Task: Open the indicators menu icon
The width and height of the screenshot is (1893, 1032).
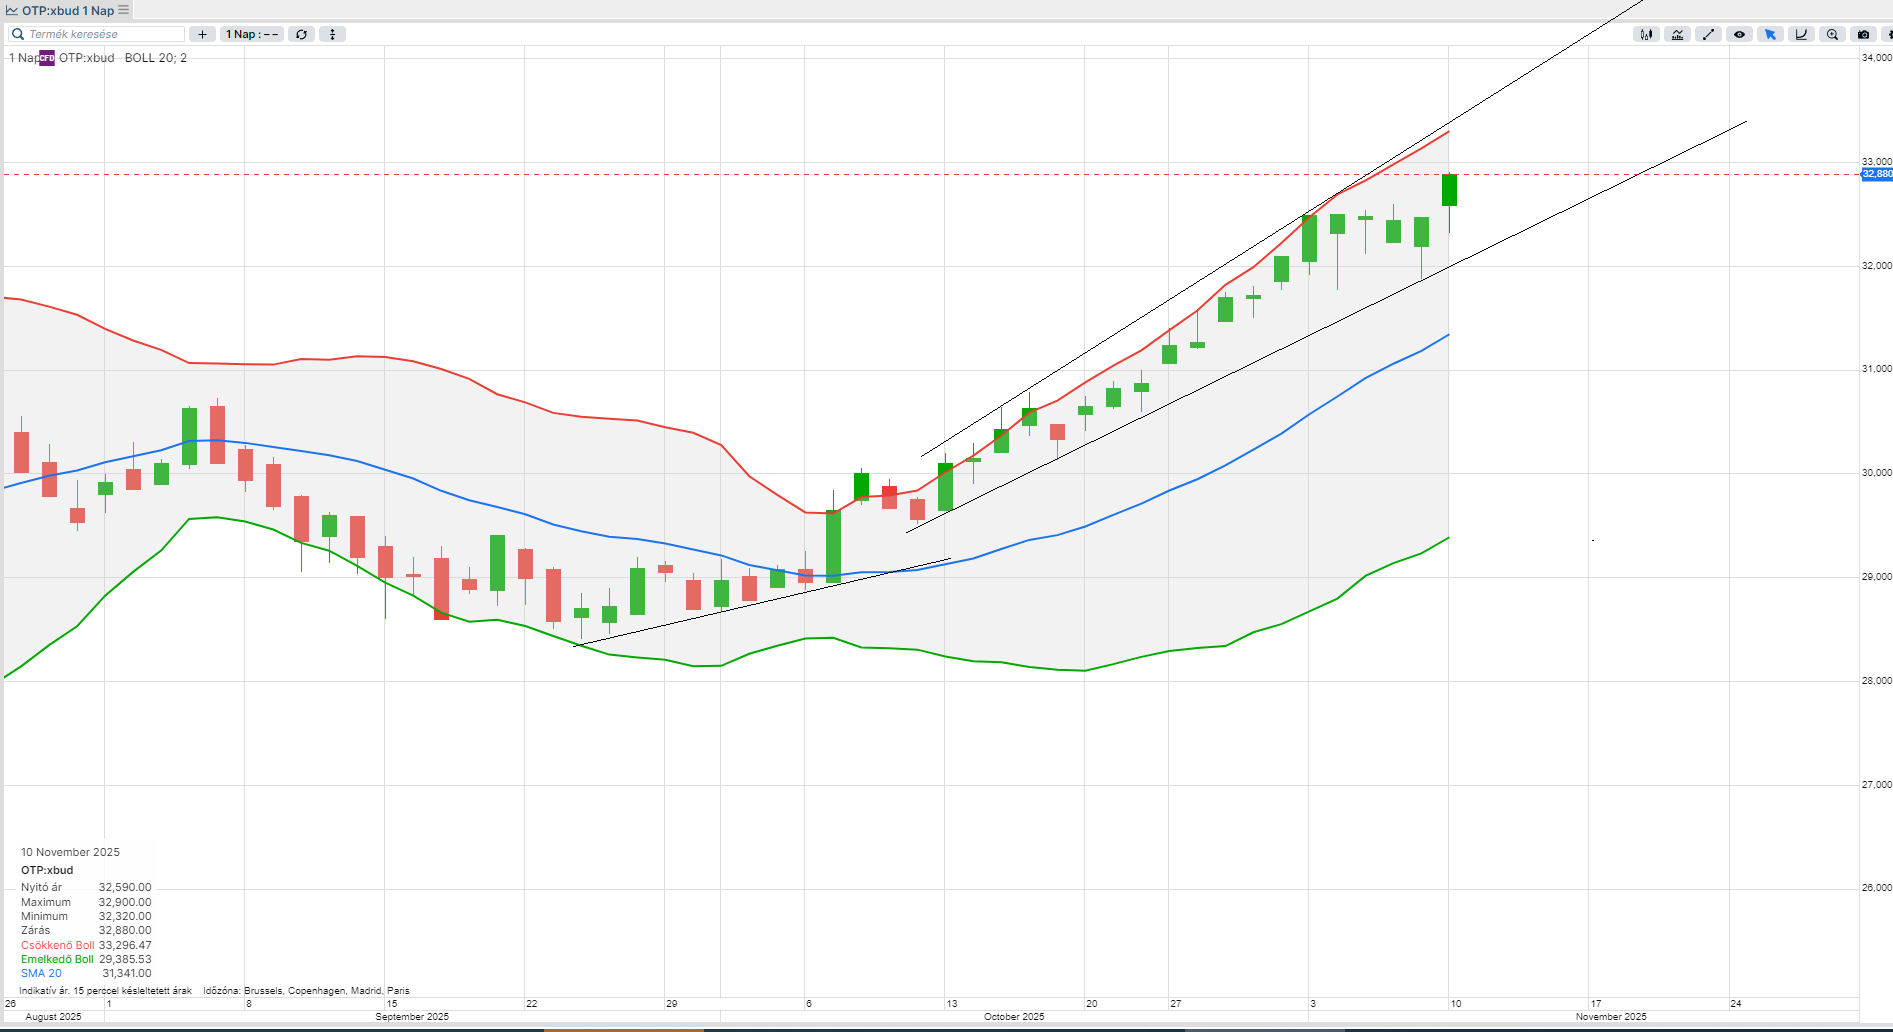Action: 1677,34
